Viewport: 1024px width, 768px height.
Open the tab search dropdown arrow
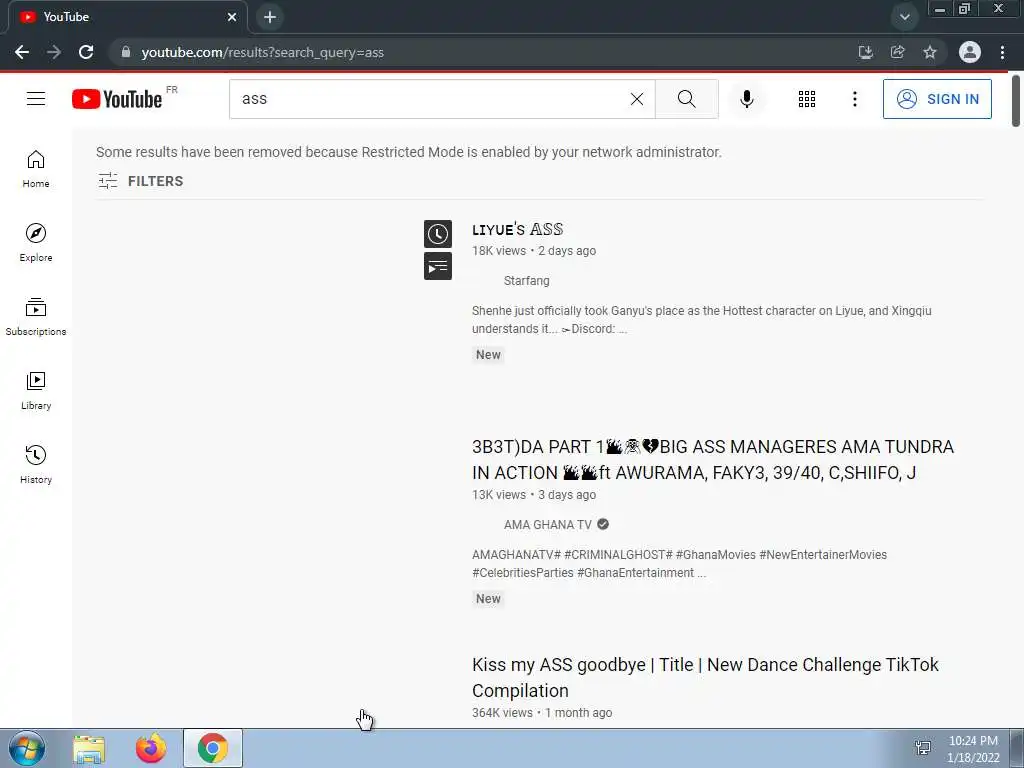[x=904, y=17]
